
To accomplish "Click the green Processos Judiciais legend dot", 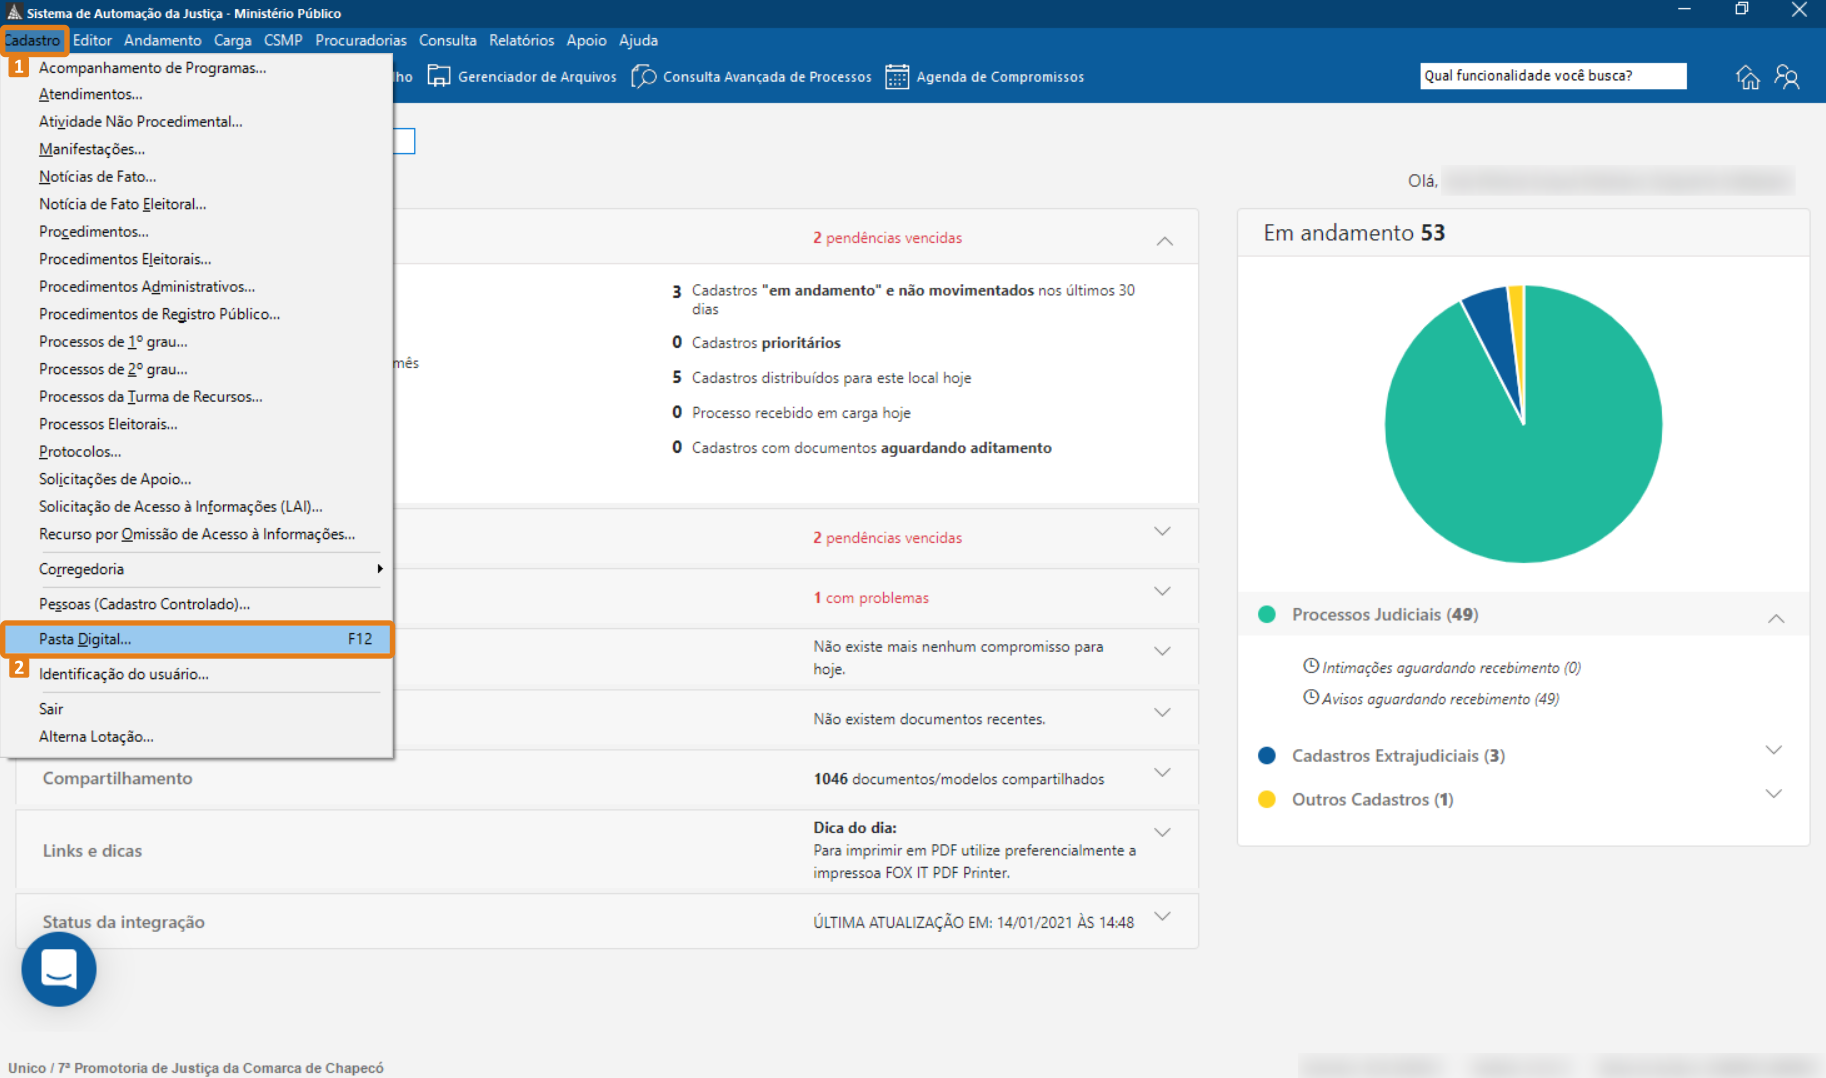I will tap(1266, 614).
